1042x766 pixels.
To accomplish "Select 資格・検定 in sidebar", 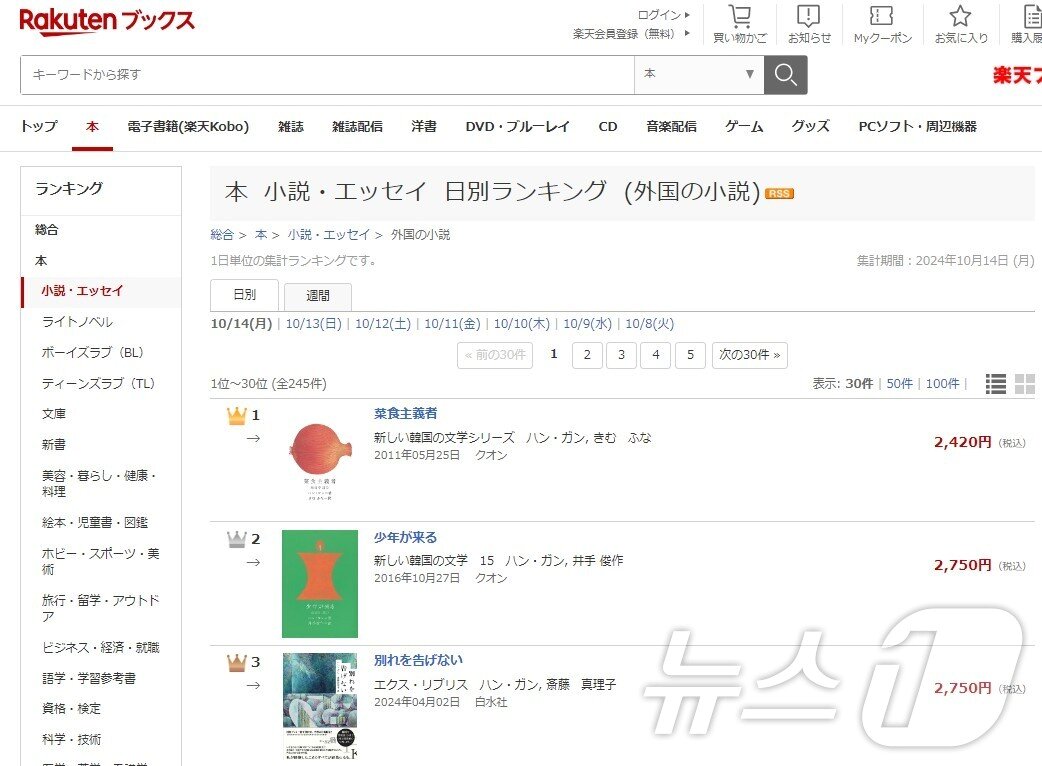I will tap(71, 709).
